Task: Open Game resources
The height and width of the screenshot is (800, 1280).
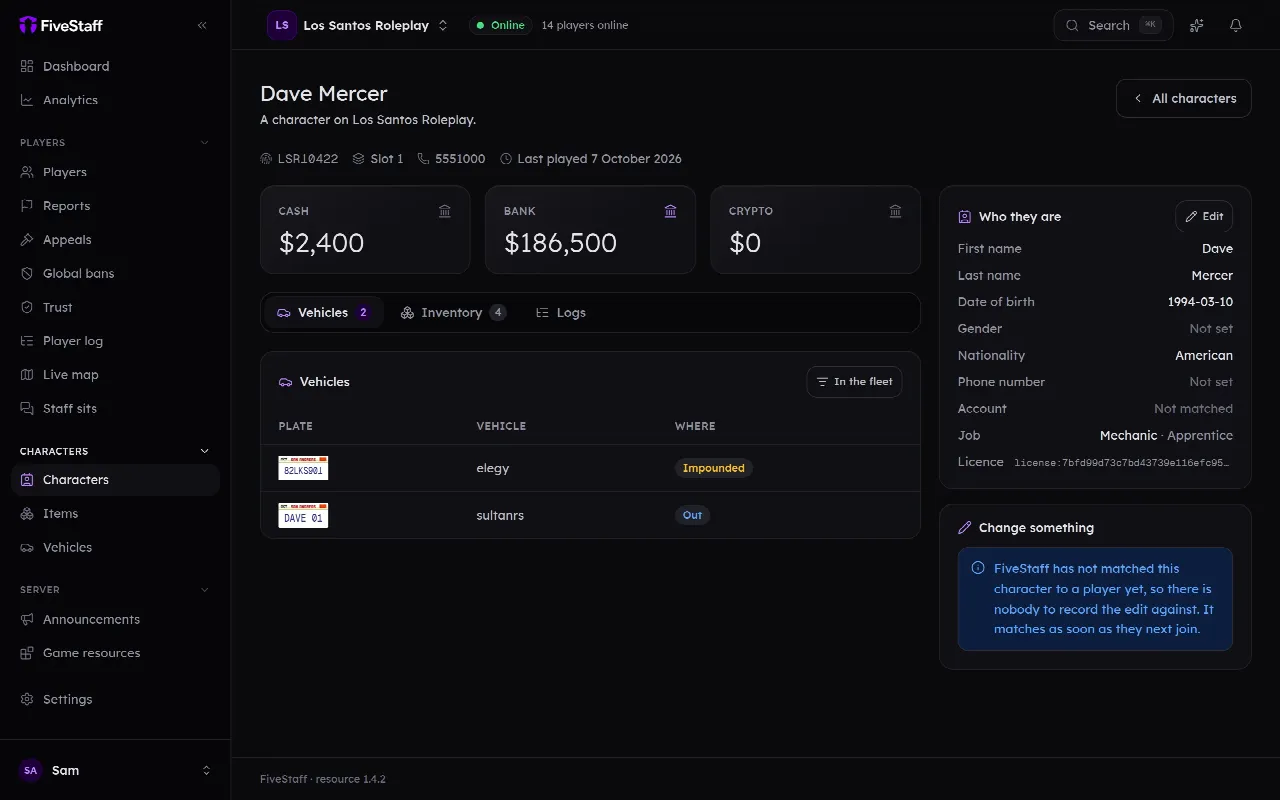Action: click(115, 653)
